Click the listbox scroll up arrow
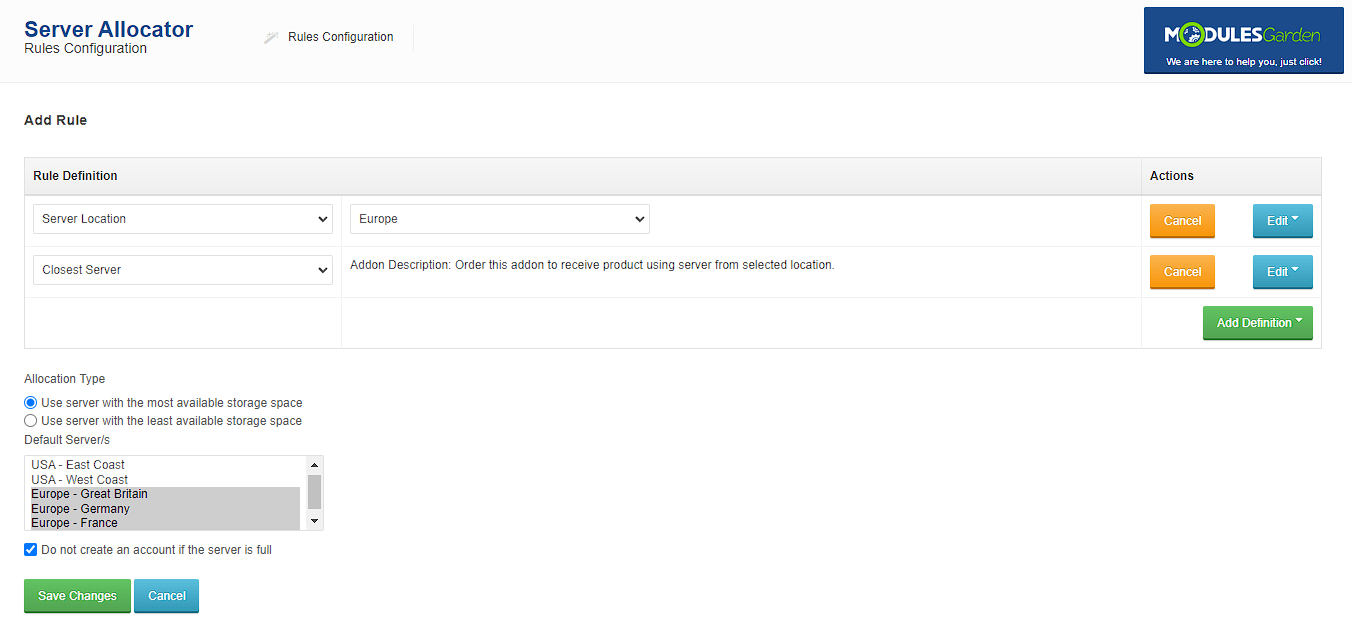The width and height of the screenshot is (1352, 625). coord(315,465)
